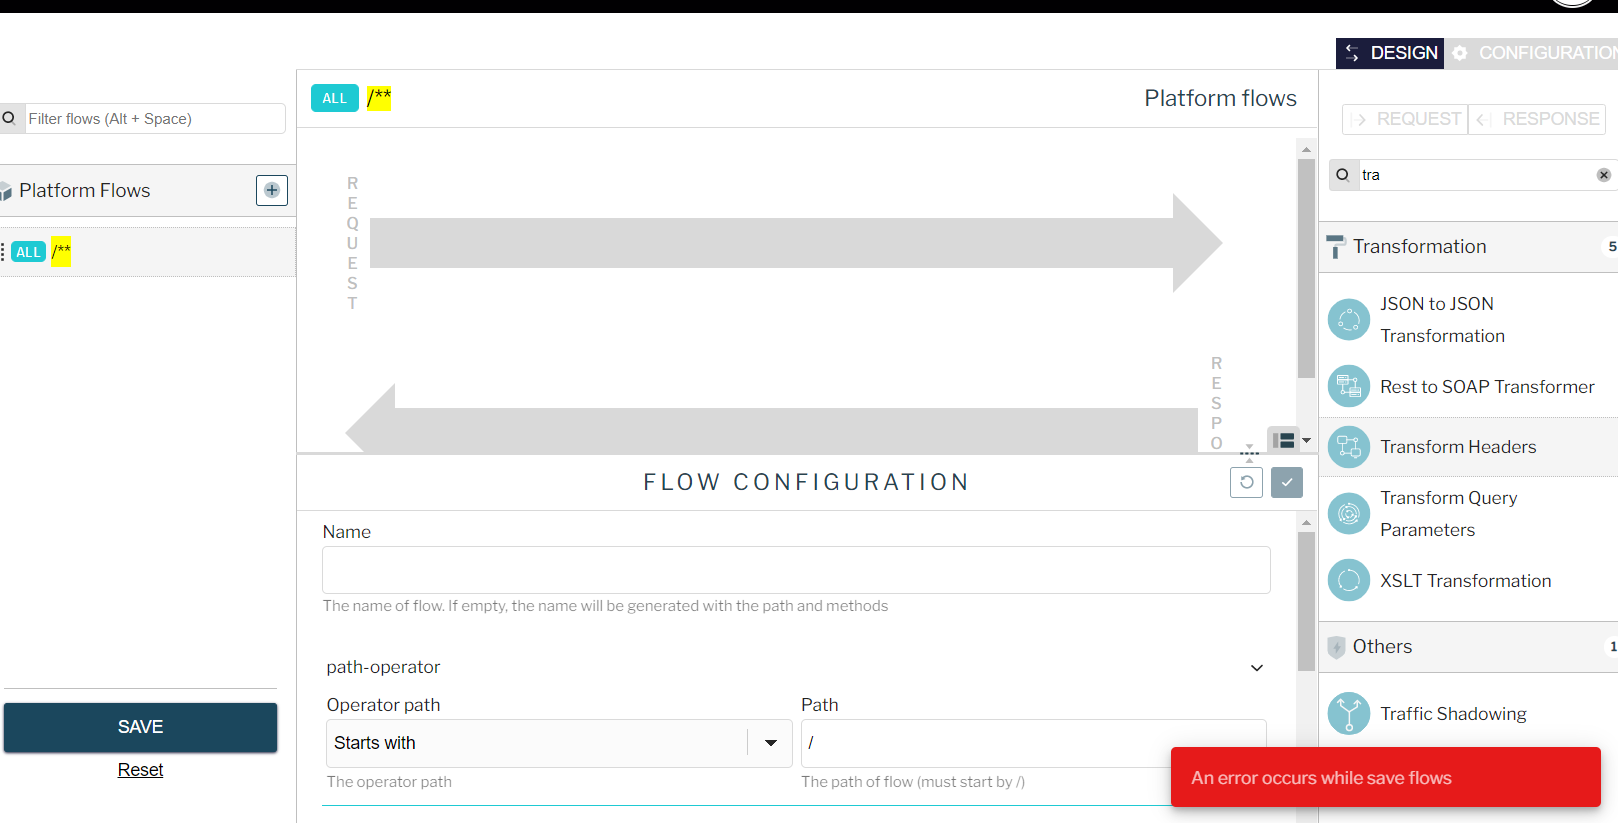Click the flow Name input field
1618x823 pixels.
[795, 570]
